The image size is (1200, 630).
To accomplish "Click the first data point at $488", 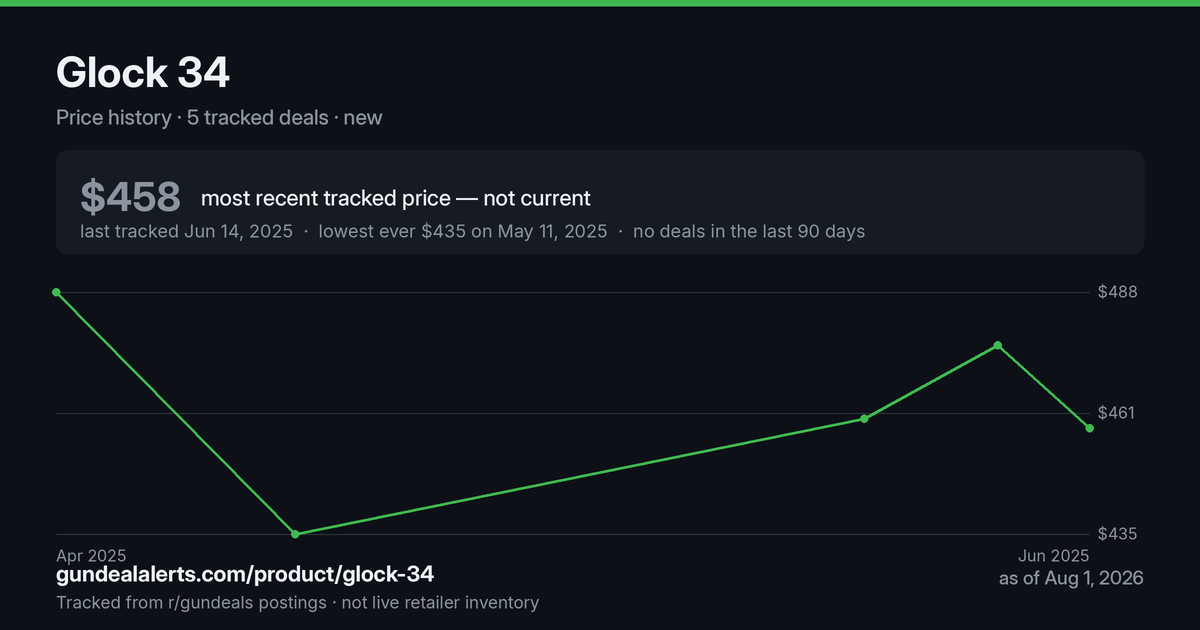I will point(57,292).
